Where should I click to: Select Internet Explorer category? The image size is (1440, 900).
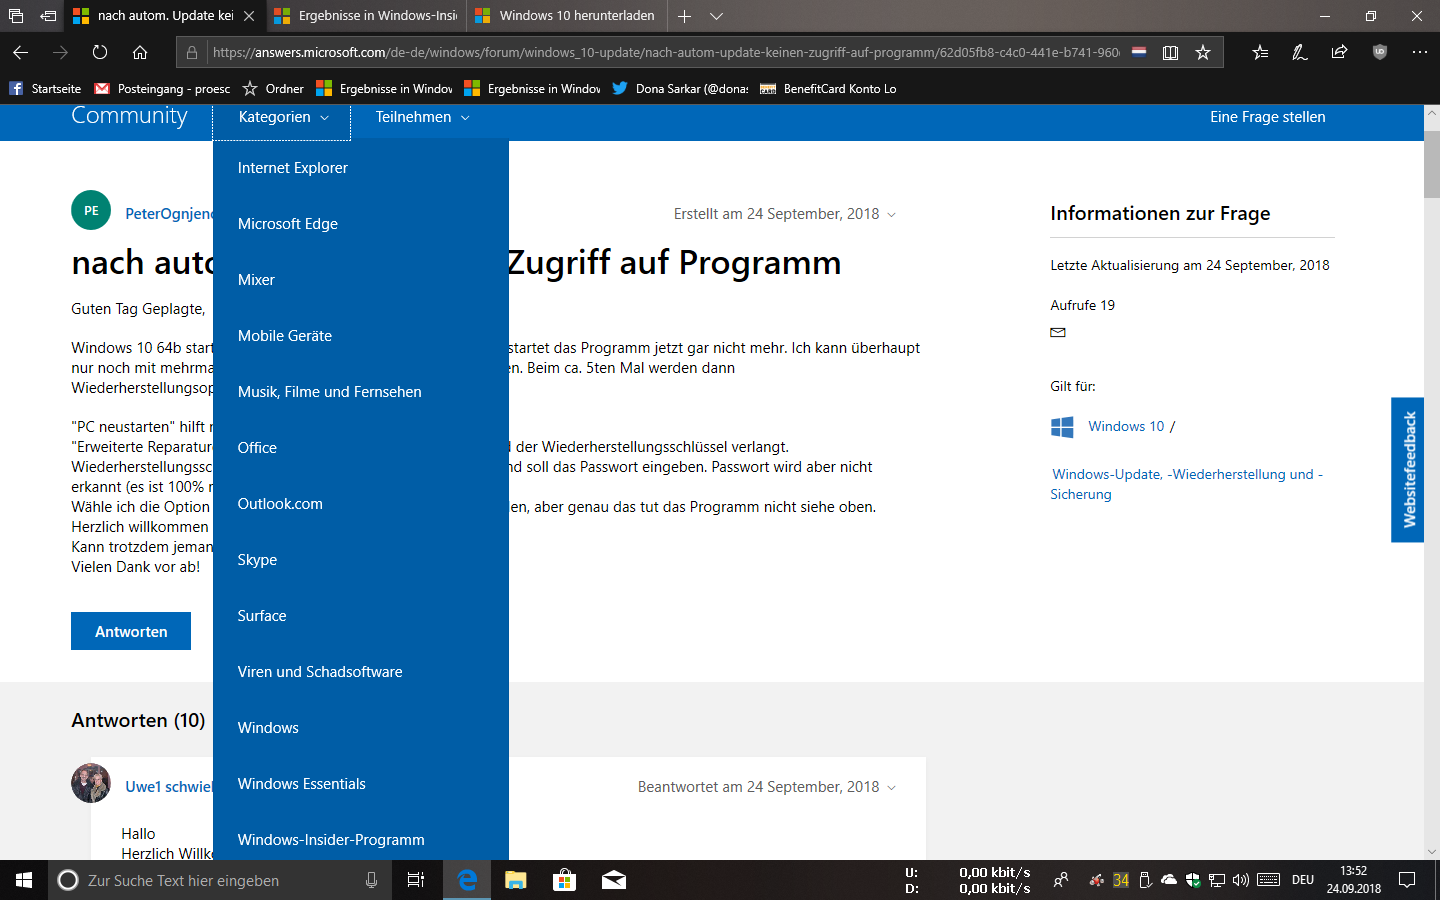point(361,168)
